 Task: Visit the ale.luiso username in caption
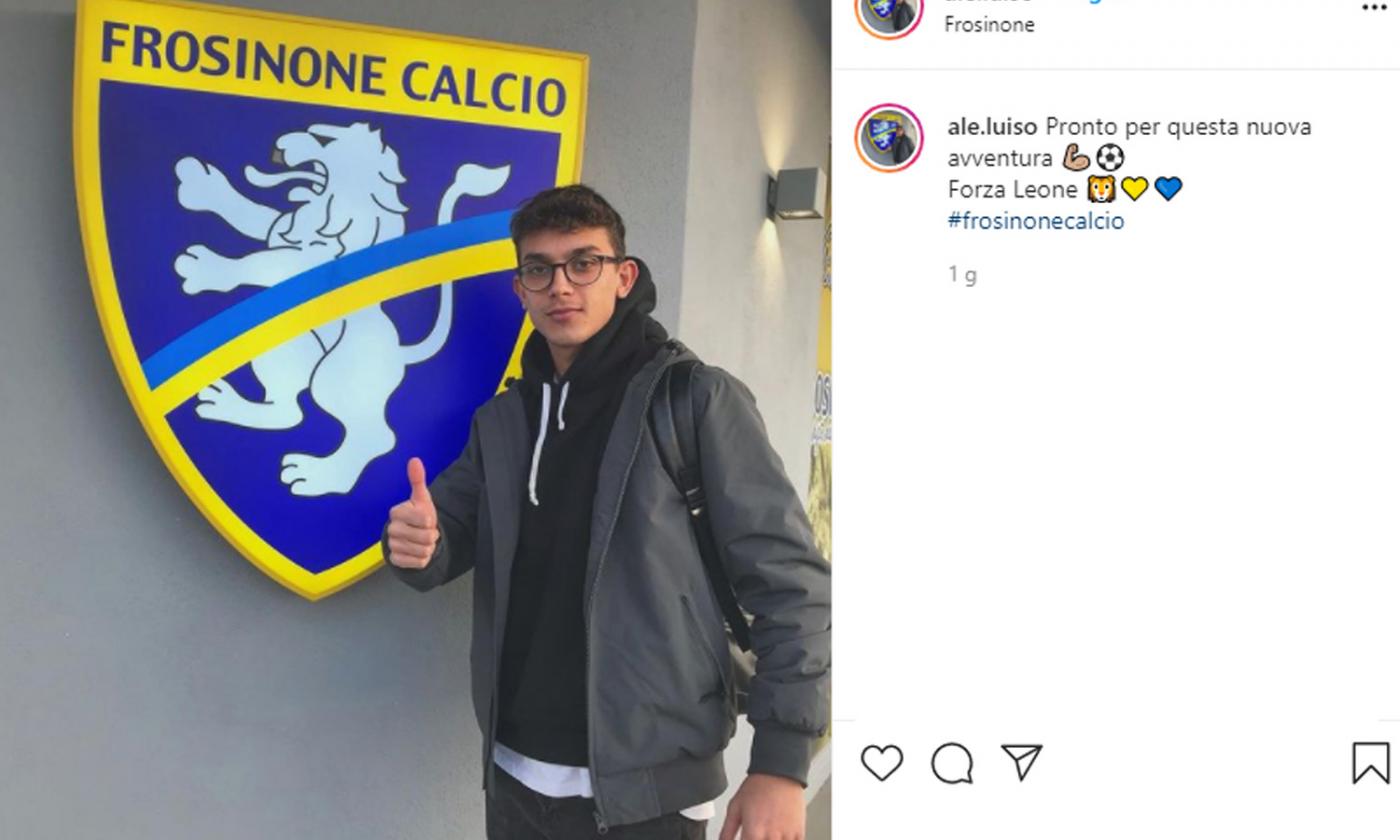[x=992, y=127]
